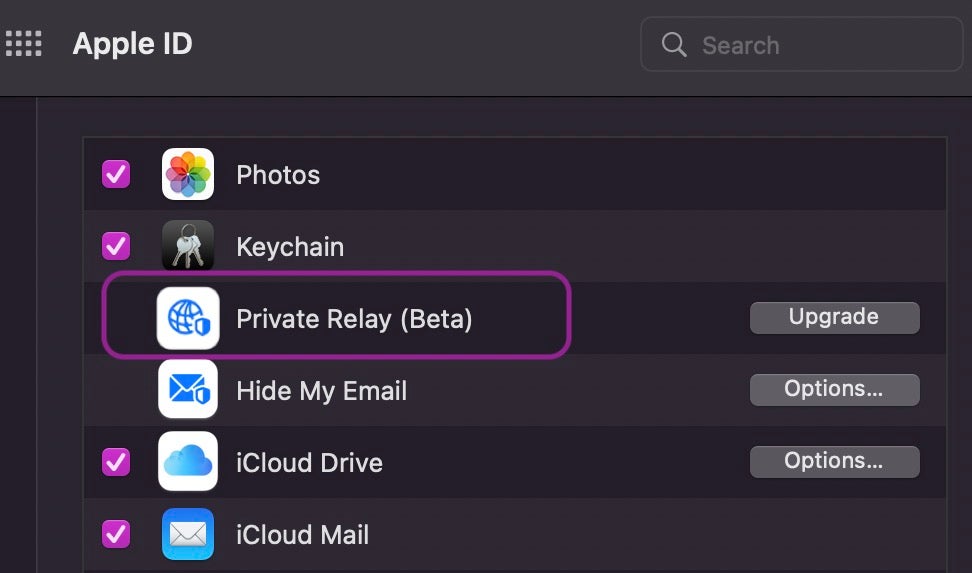Open Options for Hide My Email

click(x=834, y=389)
